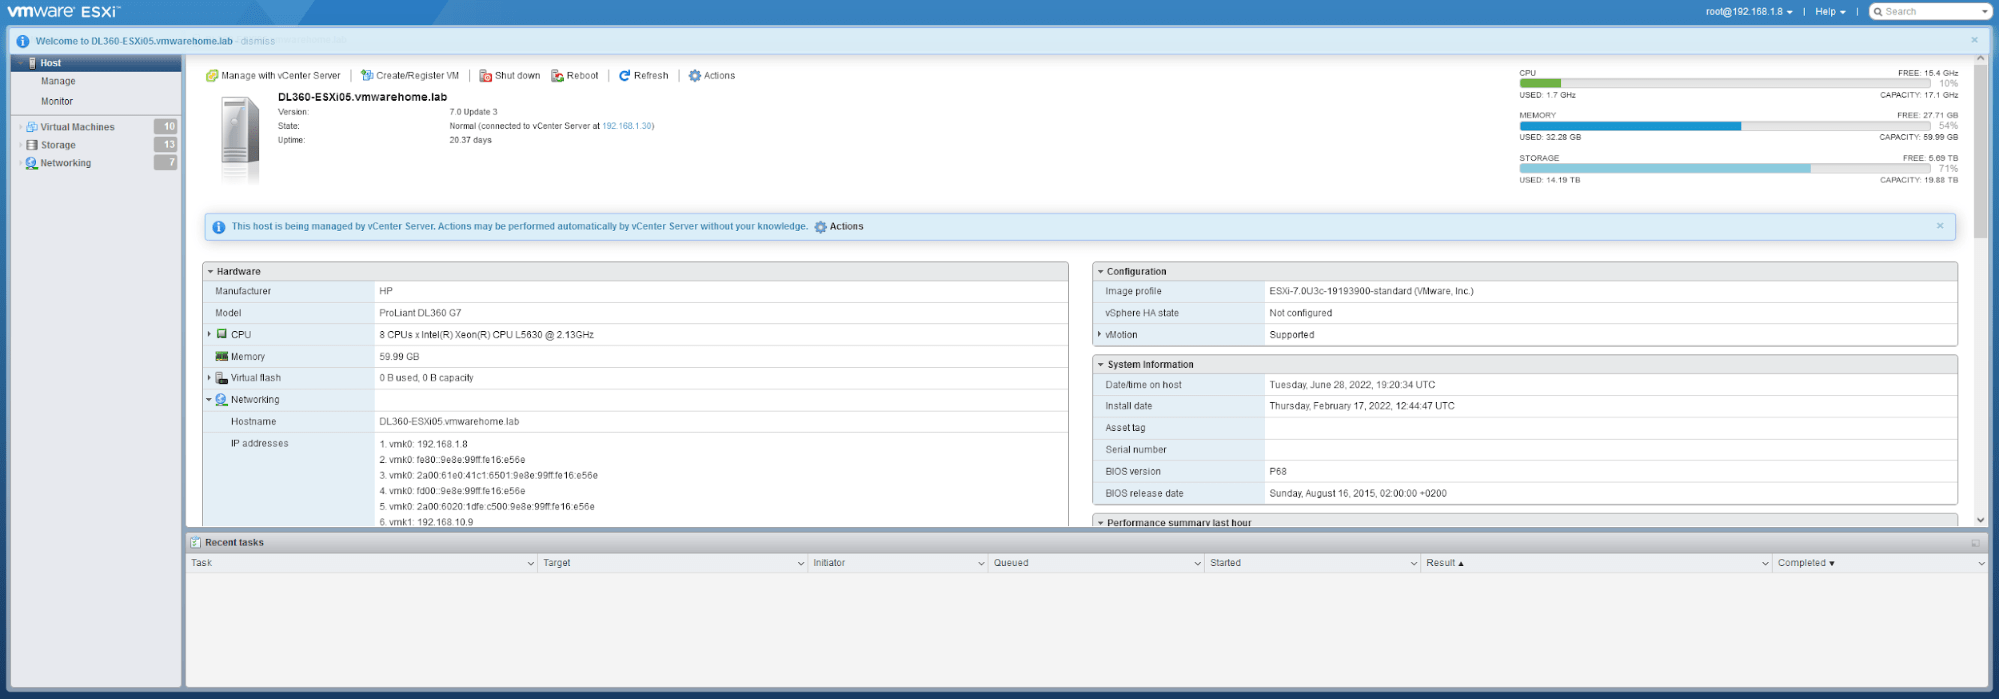Click the Host server icon in navigator
Screen dimensions: 1999x699
pyautogui.click(x=33, y=63)
